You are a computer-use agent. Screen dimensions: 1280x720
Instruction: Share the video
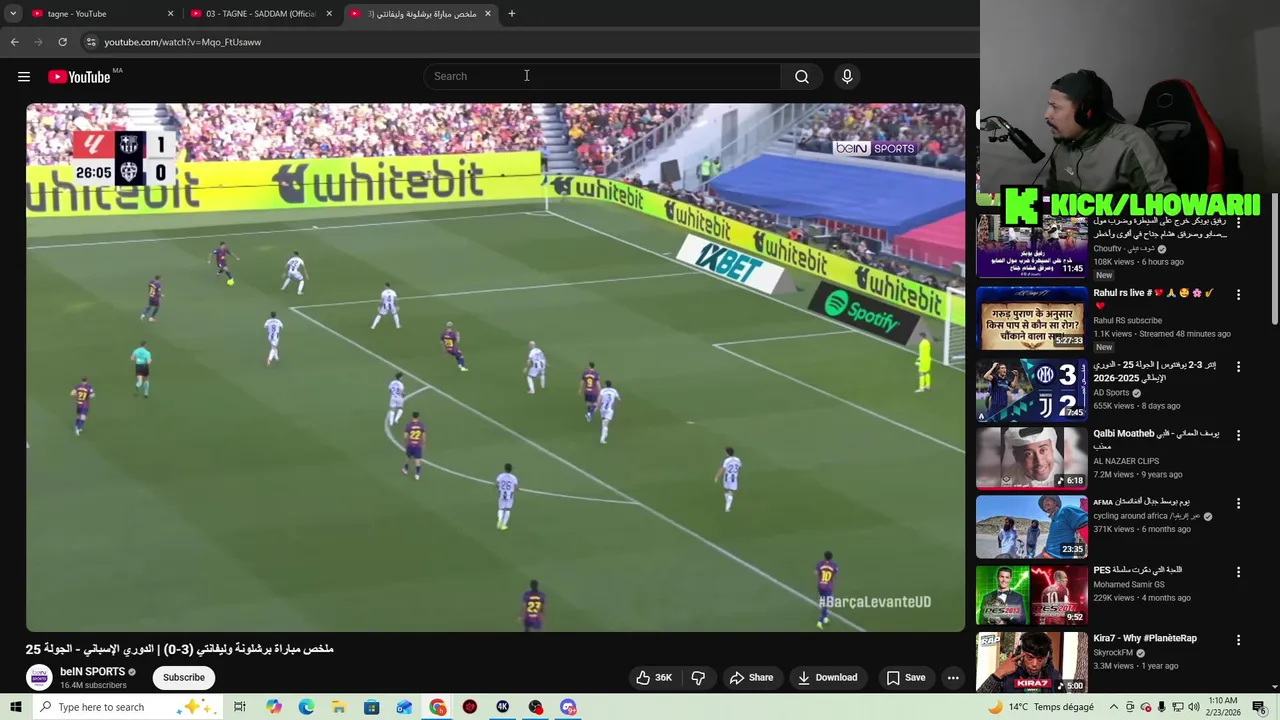pyautogui.click(x=751, y=678)
